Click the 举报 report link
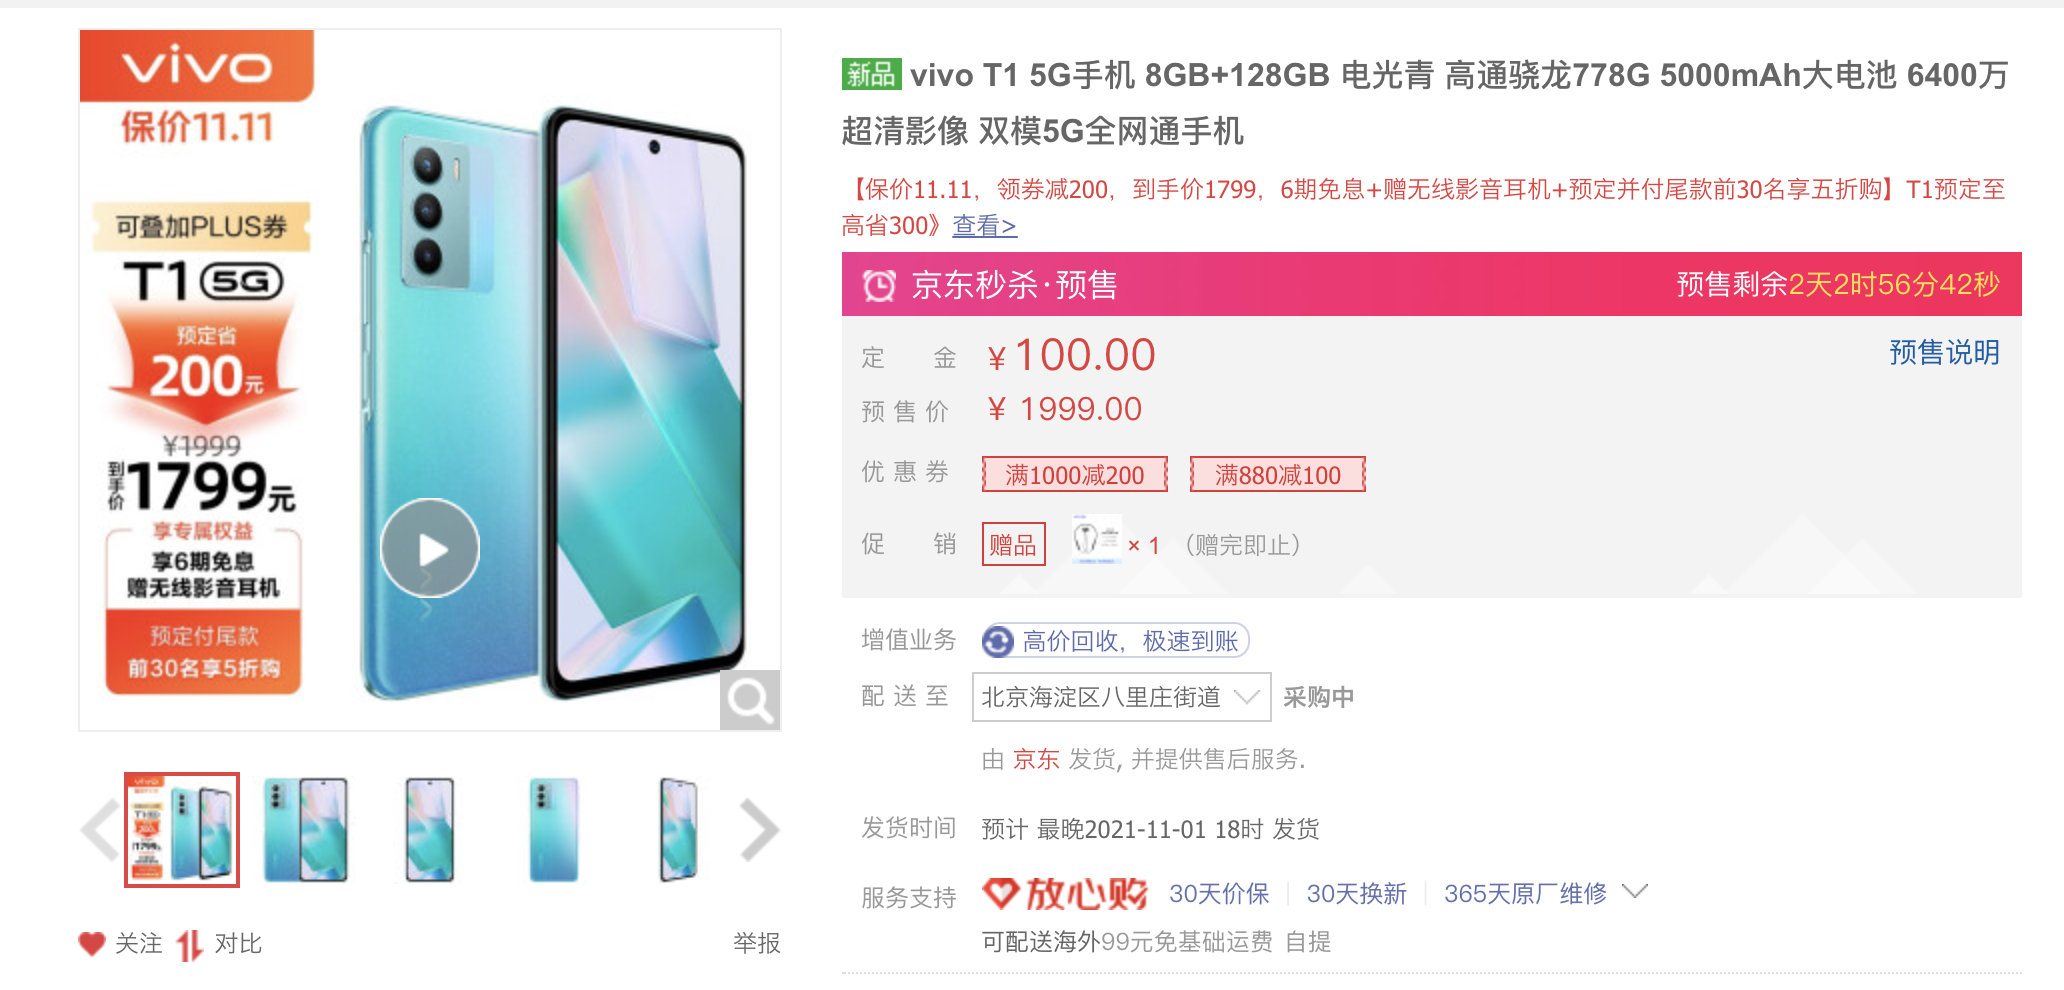 coord(757,943)
